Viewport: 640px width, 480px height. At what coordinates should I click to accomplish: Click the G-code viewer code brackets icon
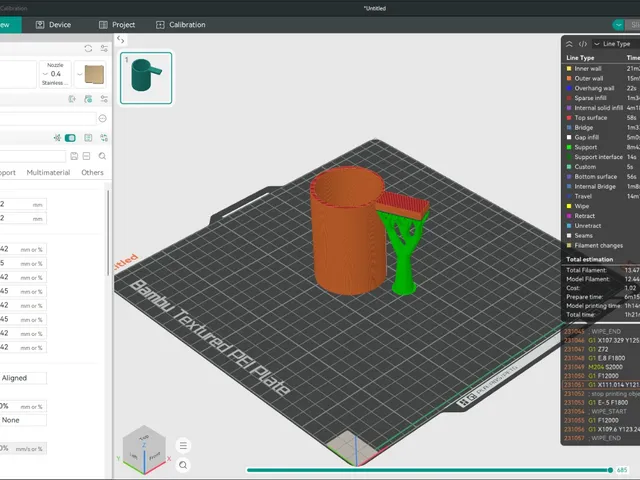[583, 44]
